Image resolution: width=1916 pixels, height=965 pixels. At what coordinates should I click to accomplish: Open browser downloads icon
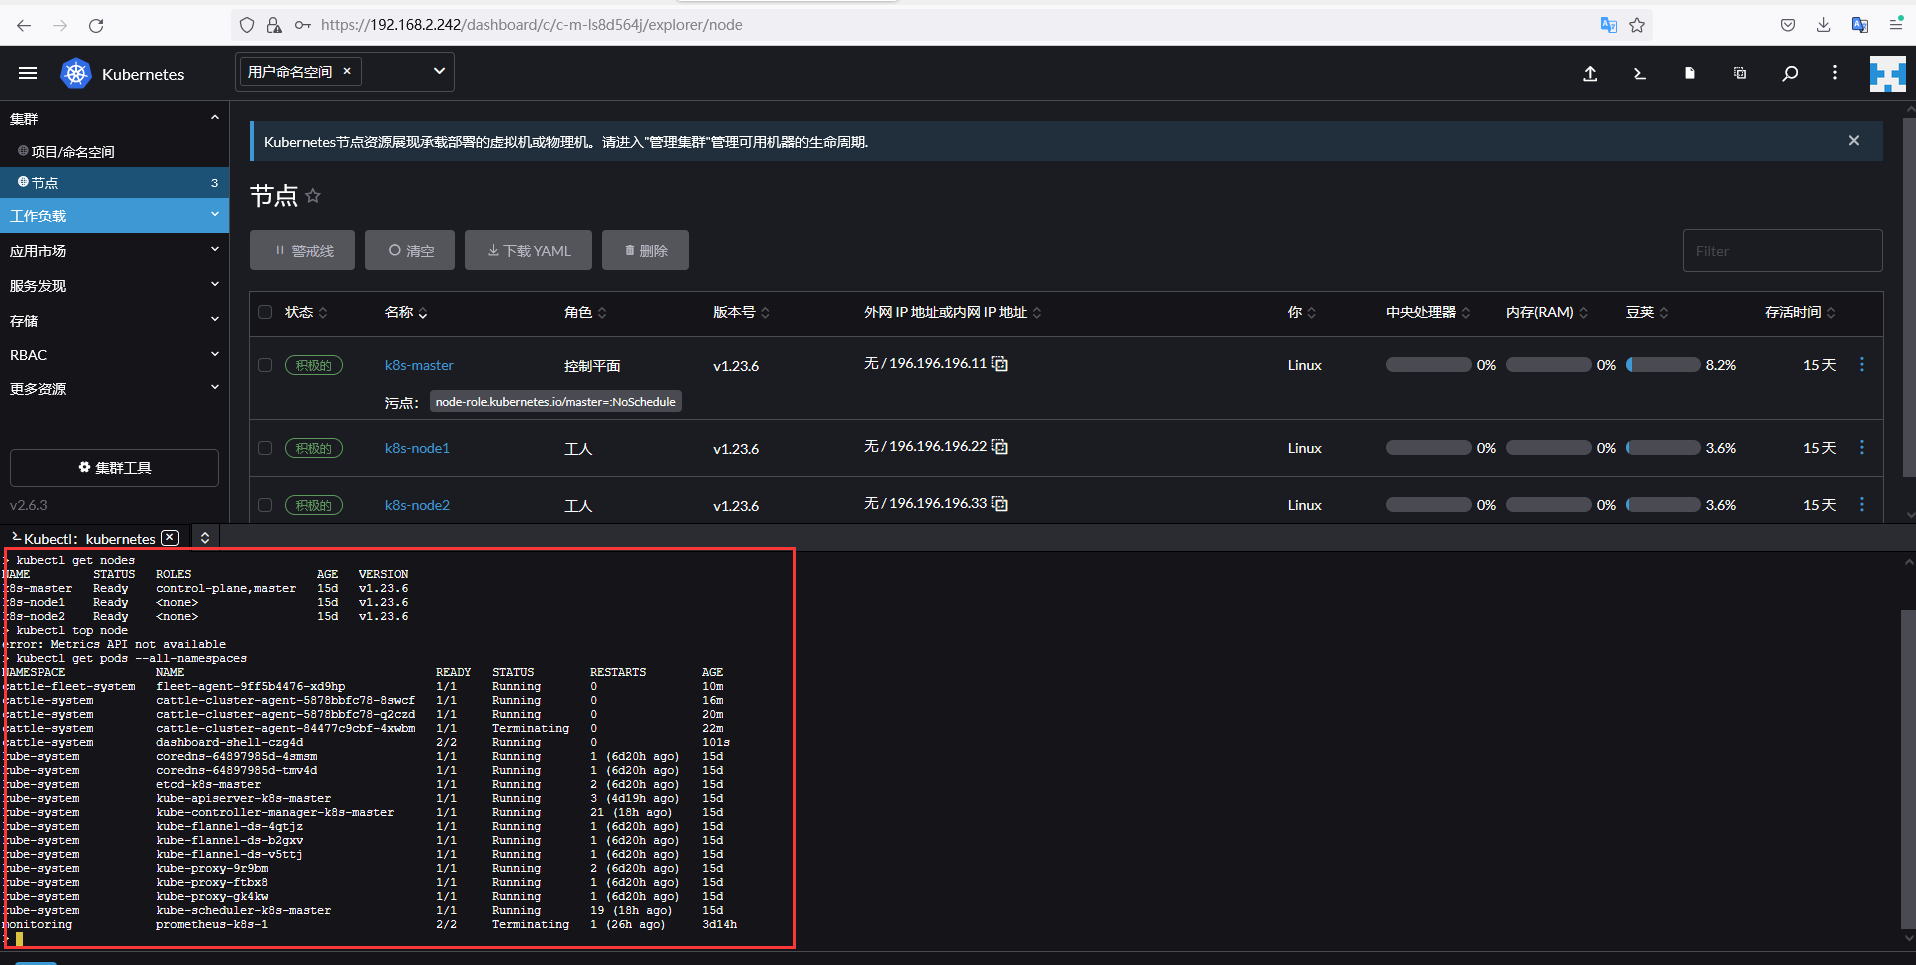point(1824,25)
